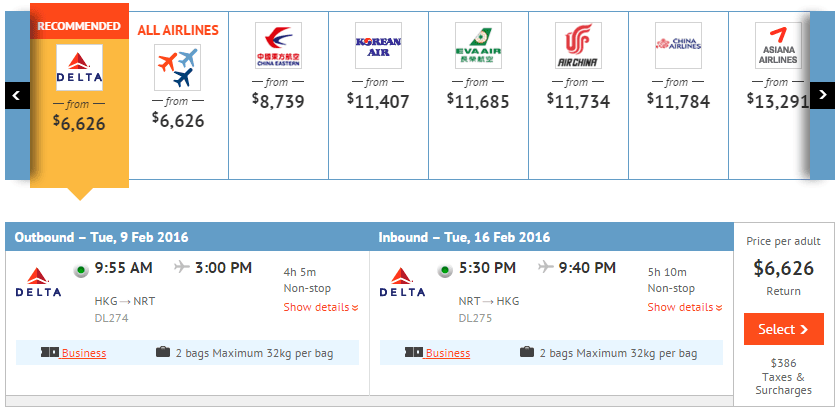Expand inbound flight Show details
Image resolution: width=840 pixels, height=410 pixels.
point(684,307)
